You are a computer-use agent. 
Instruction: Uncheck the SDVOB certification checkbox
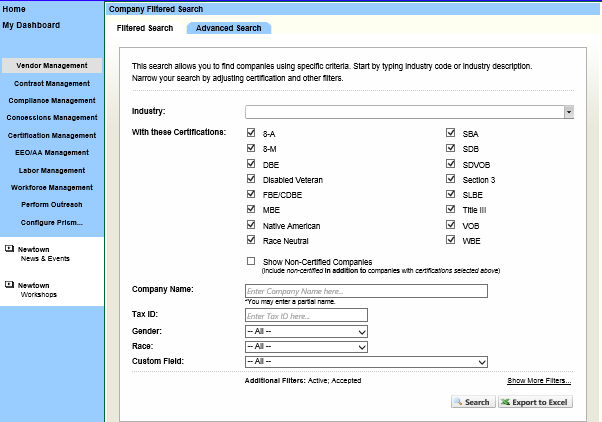coord(451,164)
